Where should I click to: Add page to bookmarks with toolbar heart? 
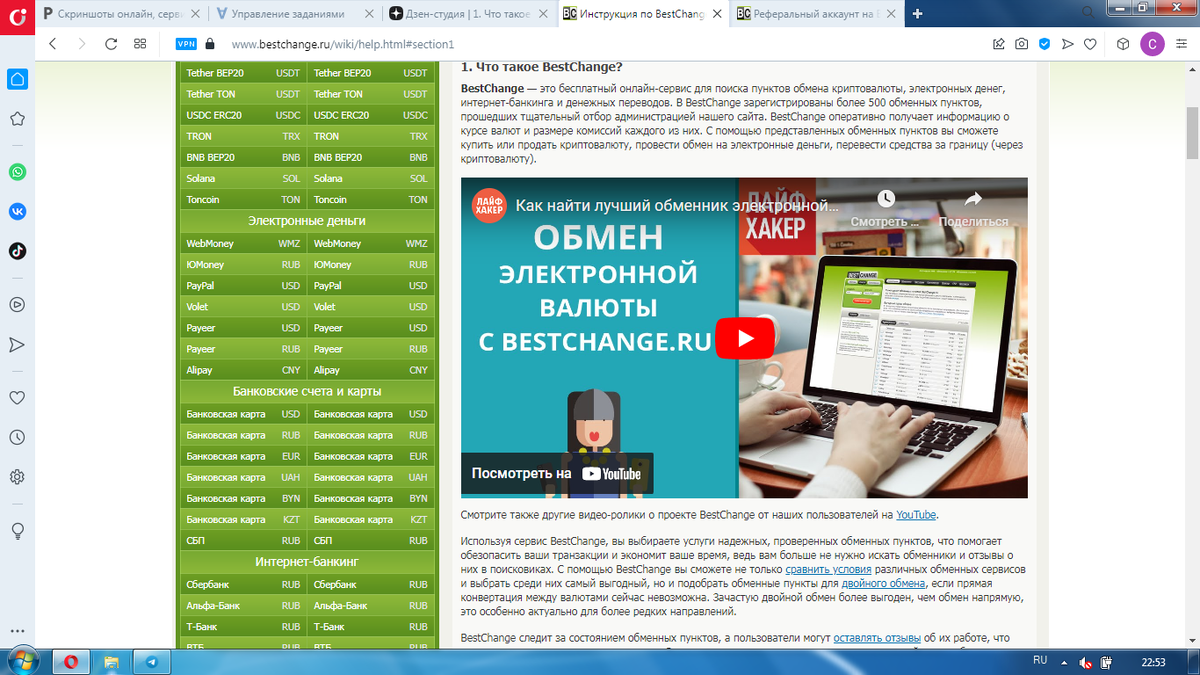click(x=1091, y=44)
